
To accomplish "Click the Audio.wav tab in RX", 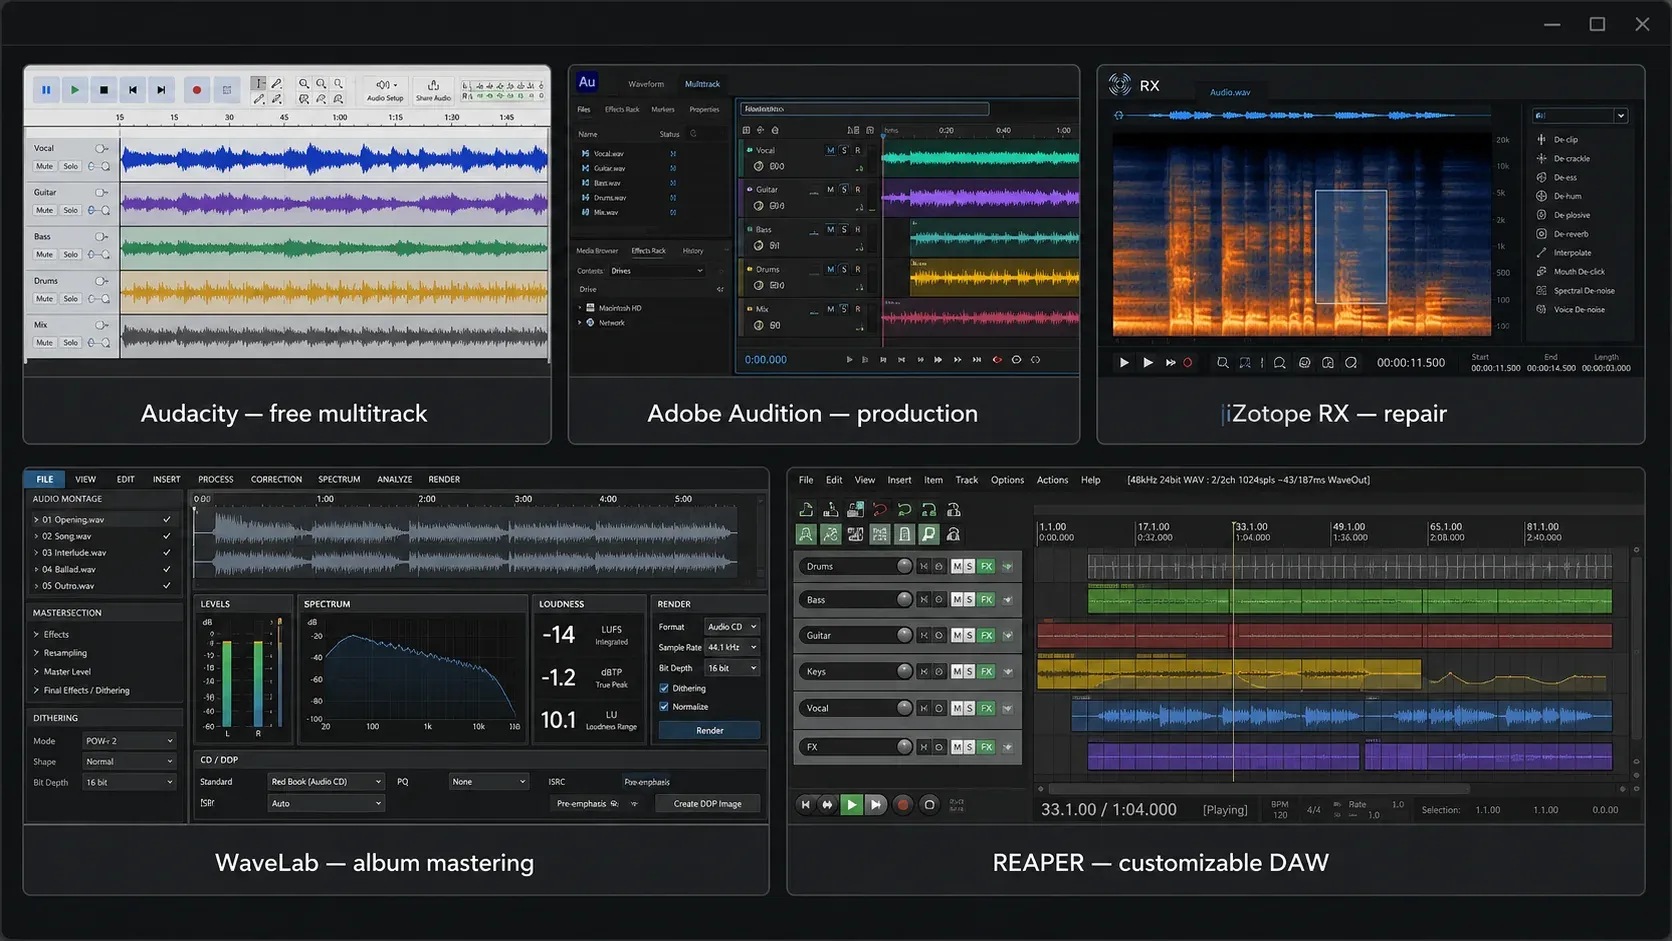I will point(1230,92).
